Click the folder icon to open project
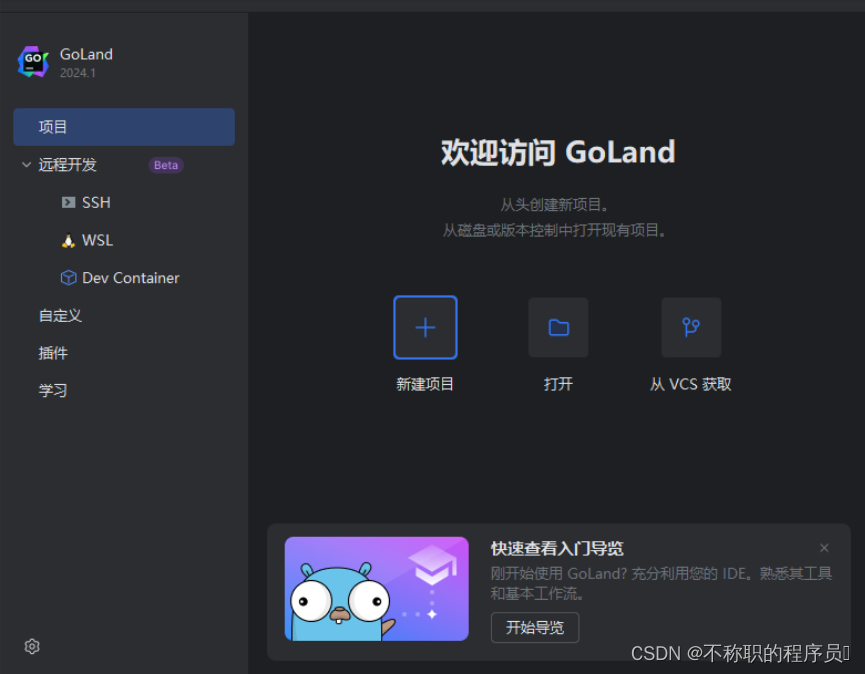The width and height of the screenshot is (865, 674). tap(558, 327)
